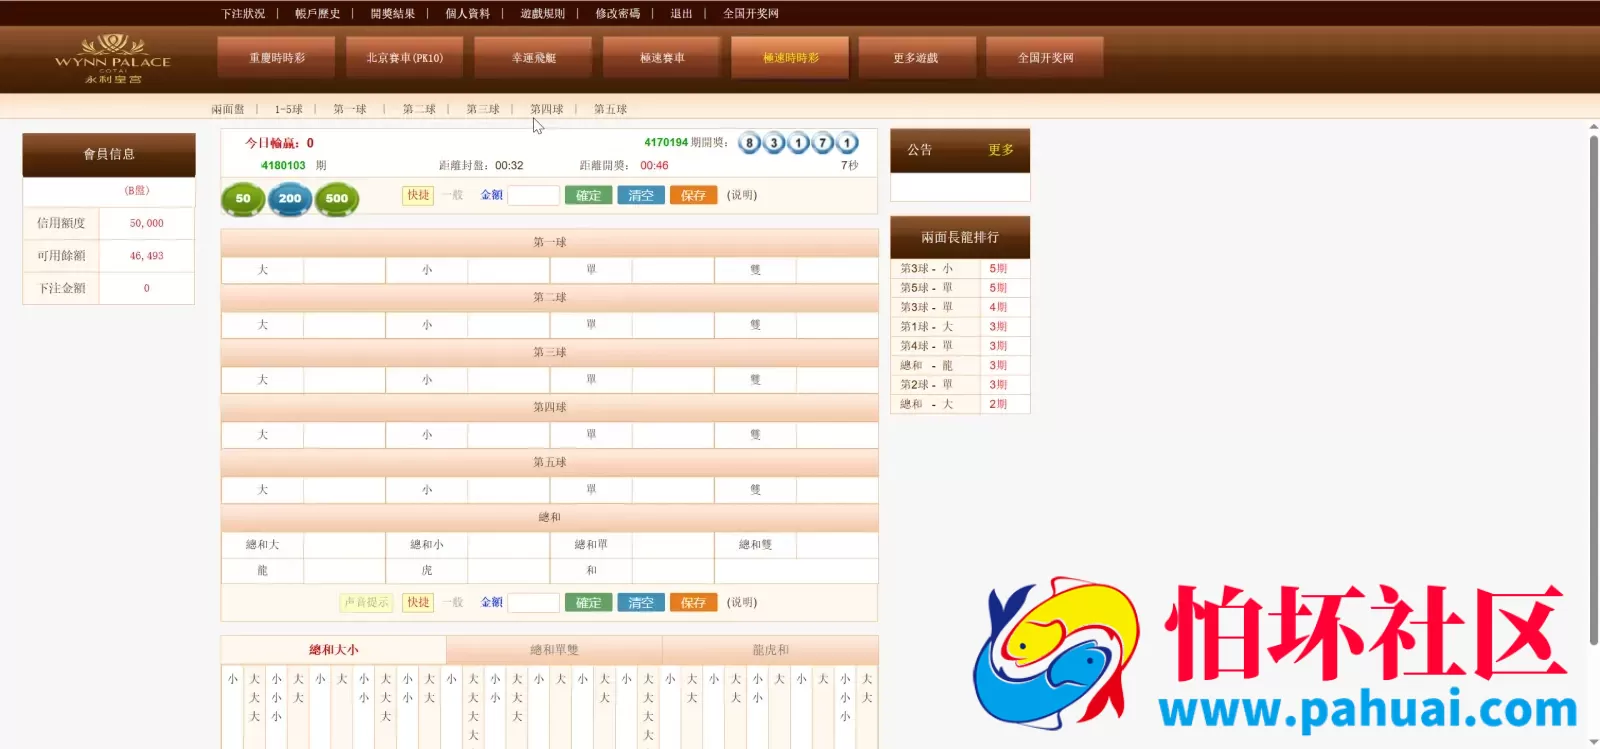Switch to the 重慶時時彩 game
Viewport: 1600px width, 749px height.
[x=277, y=58]
